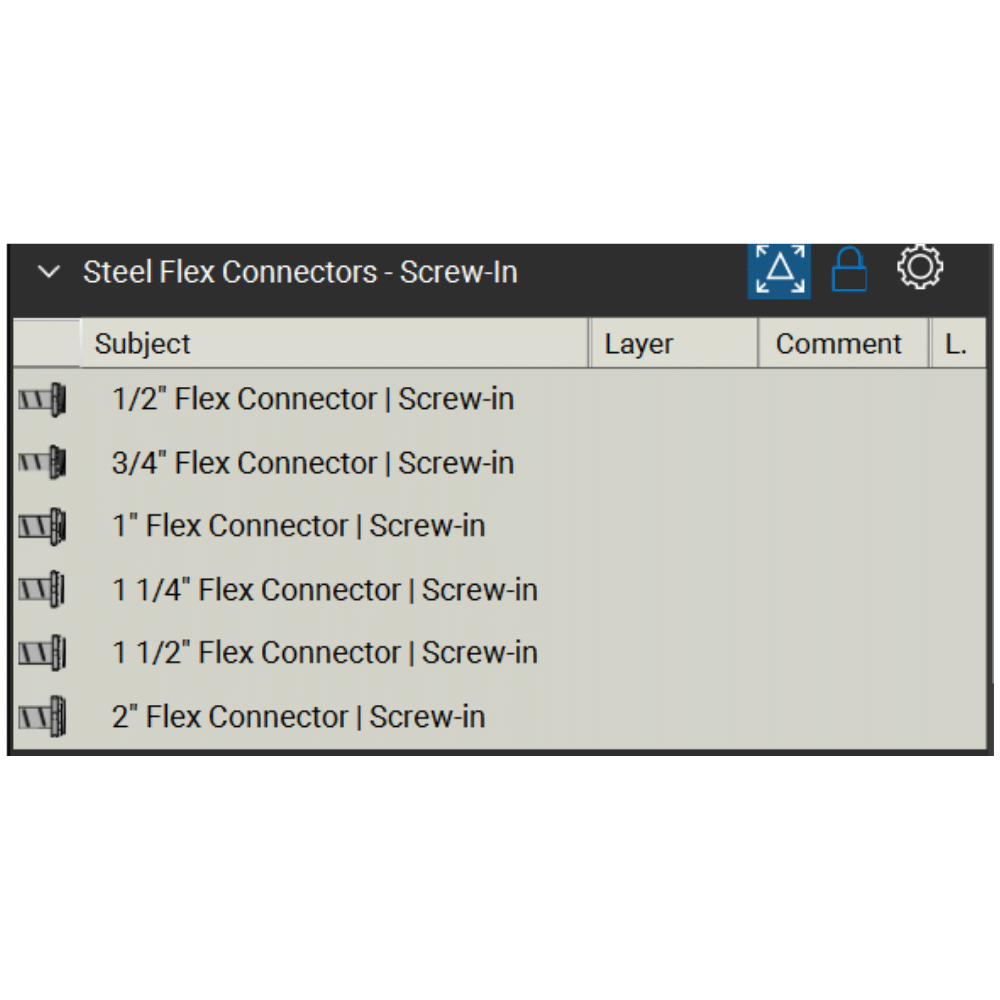Click the scale-to-fit triangle icon in header
The height and width of the screenshot is (1000, 1000).
(779, 270)
